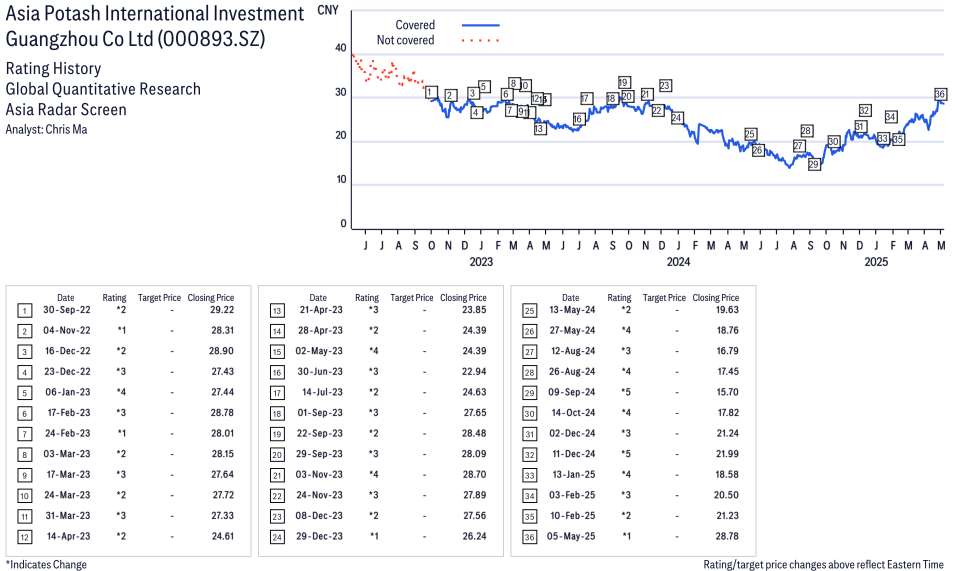This screenshot has width=955, height=571.
Task: Click date 09-Sep-24 in the table
Action: tap(572, 392)
